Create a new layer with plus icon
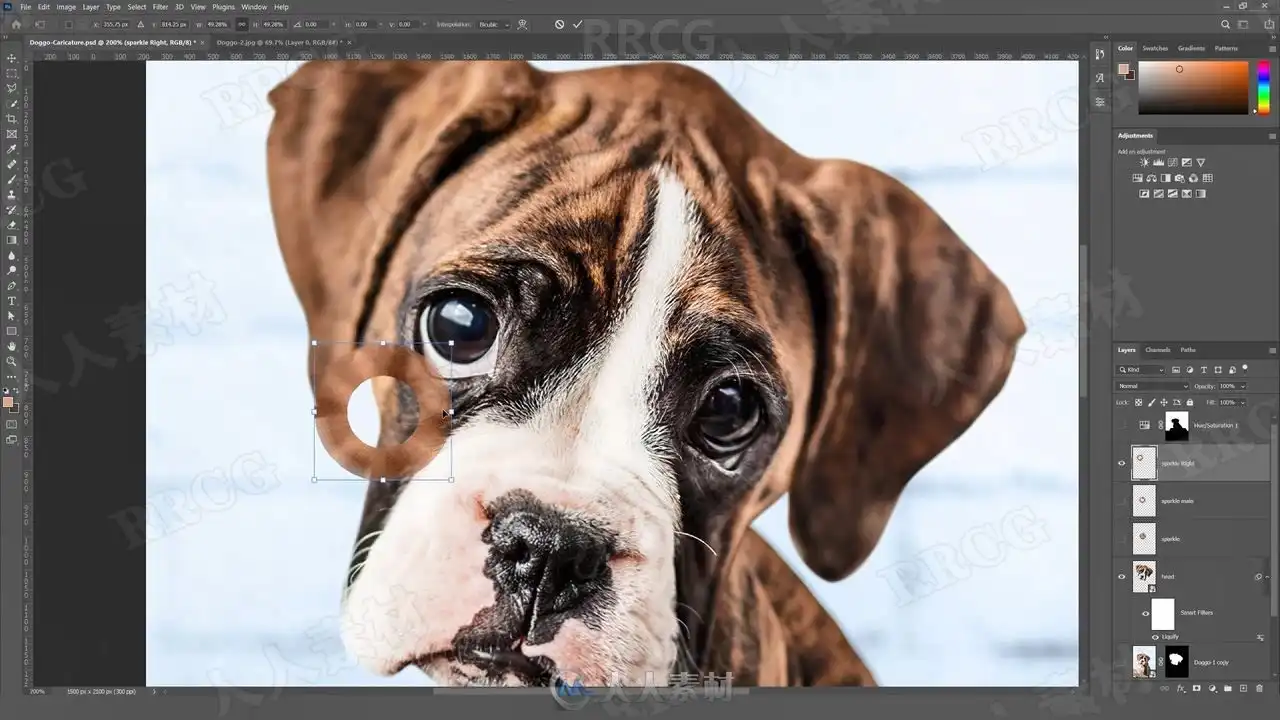This screenshot has width=1280, height=720. pyautogui.click(x=1243, y=688)
